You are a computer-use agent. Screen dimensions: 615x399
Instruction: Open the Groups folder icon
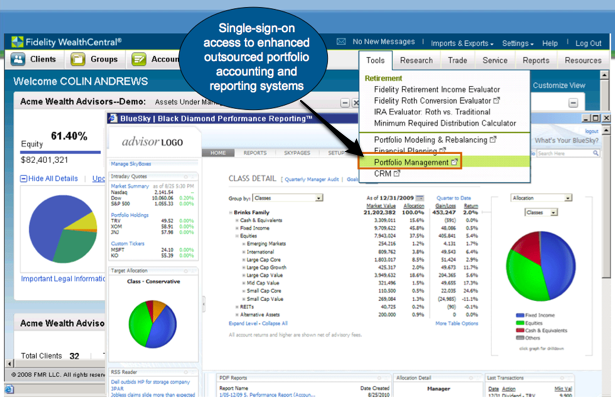tap(78, 59)
